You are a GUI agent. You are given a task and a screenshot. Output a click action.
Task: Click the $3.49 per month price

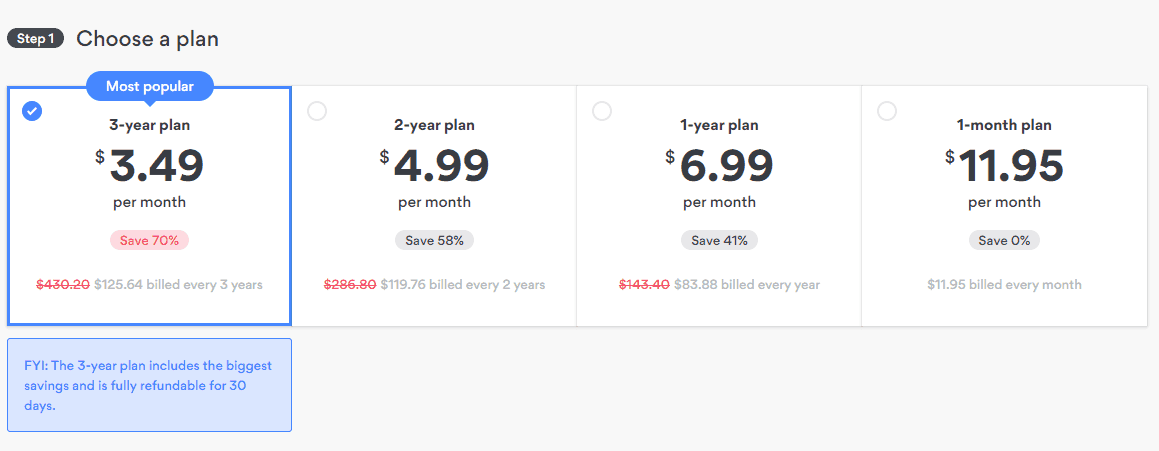pyautogui.click(x=149, y=177)
